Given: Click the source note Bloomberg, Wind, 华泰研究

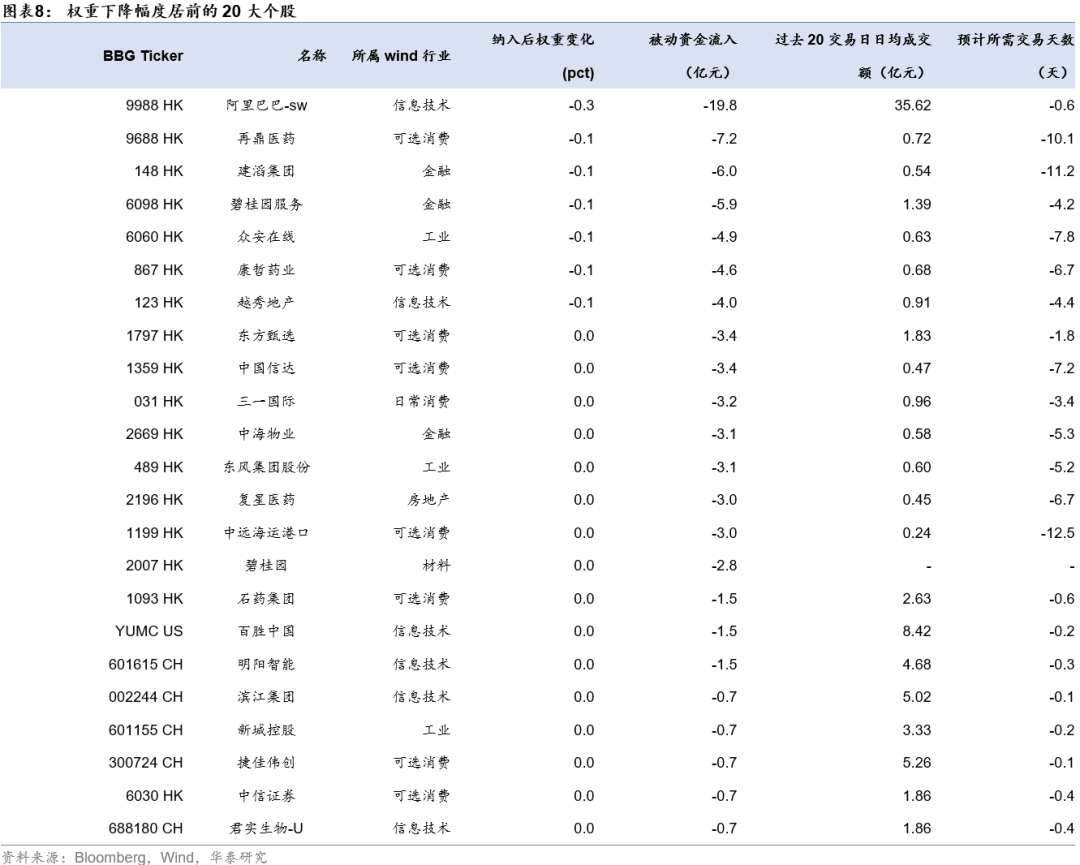Looking at the screenshot, I should point(171,857).
